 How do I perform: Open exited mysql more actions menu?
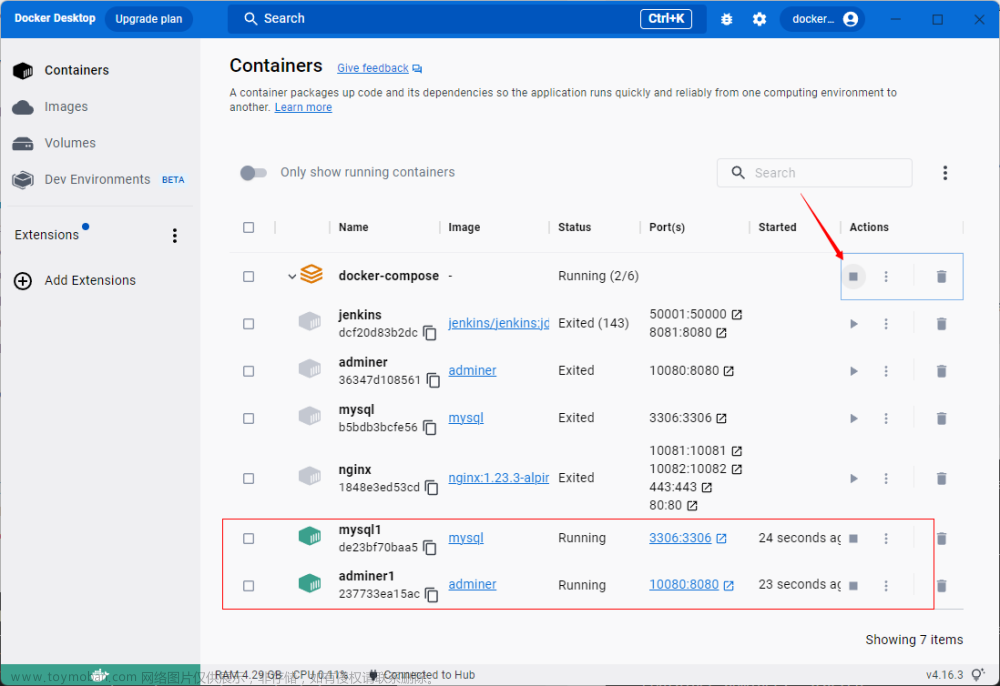(x=886, y=418)
